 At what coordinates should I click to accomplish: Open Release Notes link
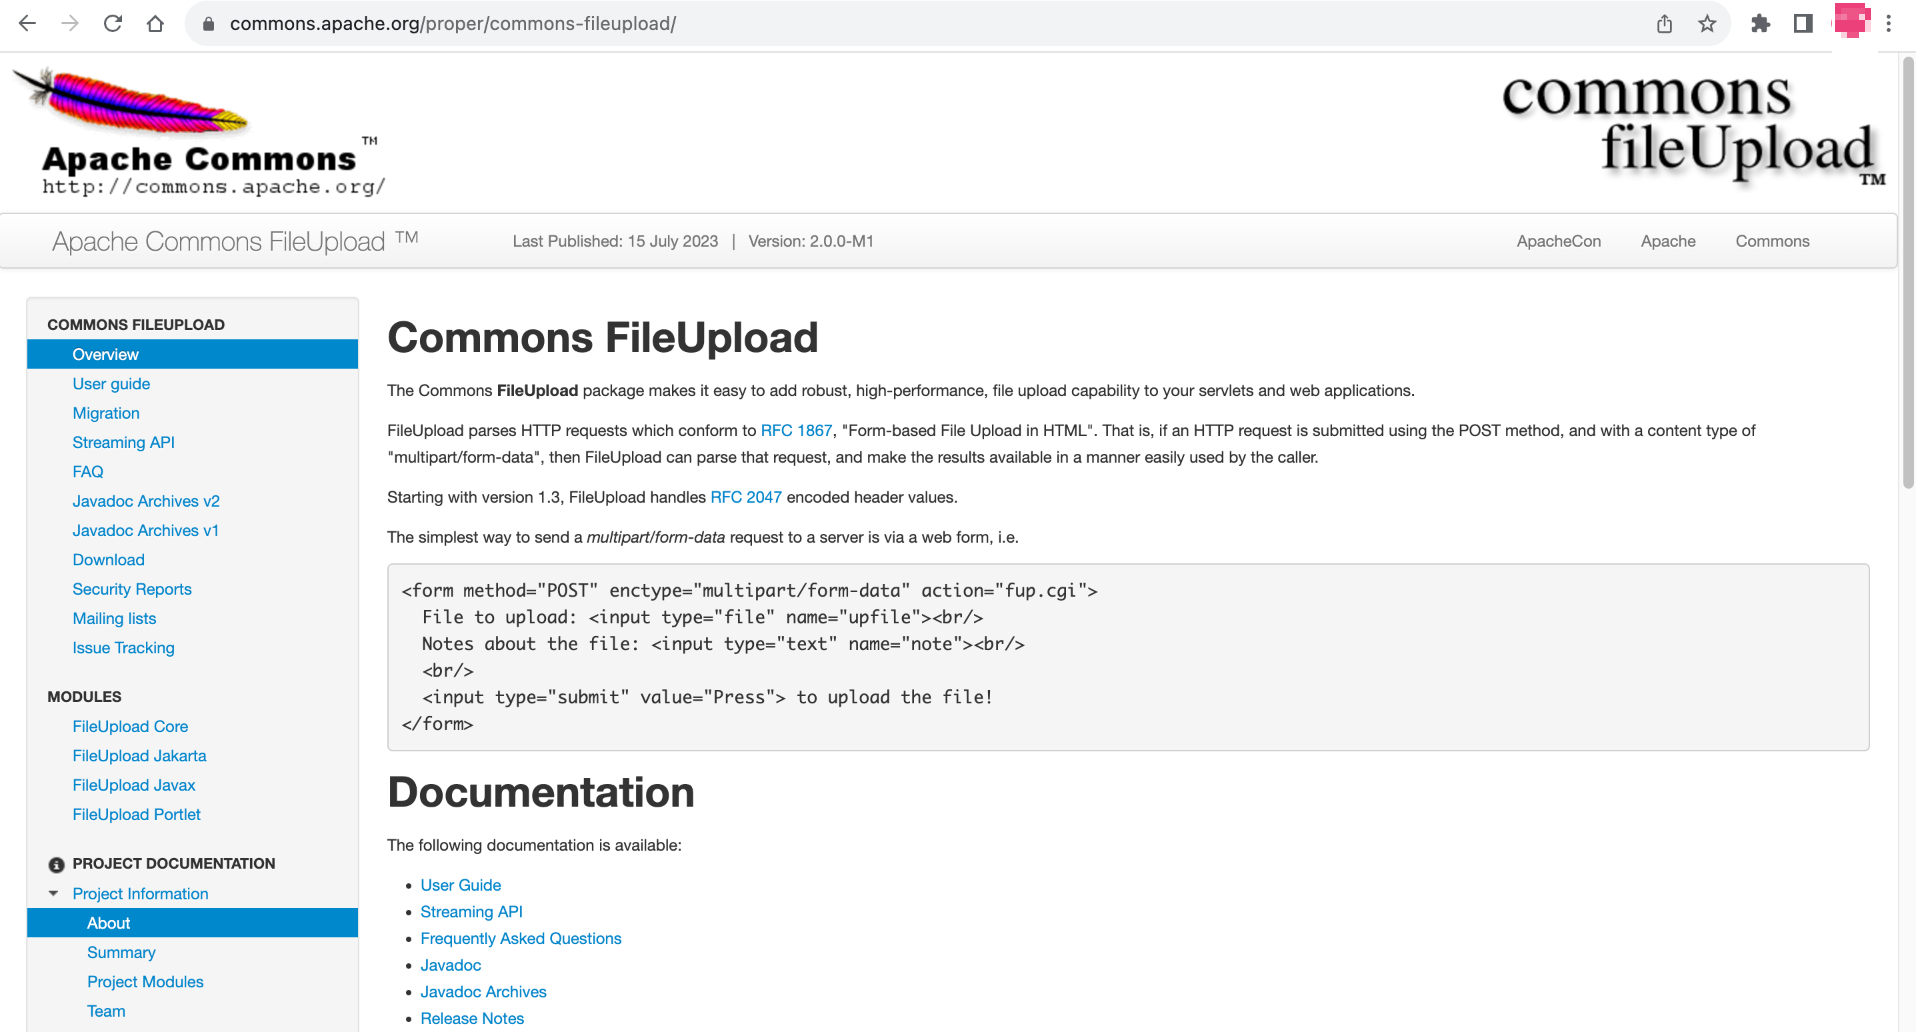point(472,1018)
